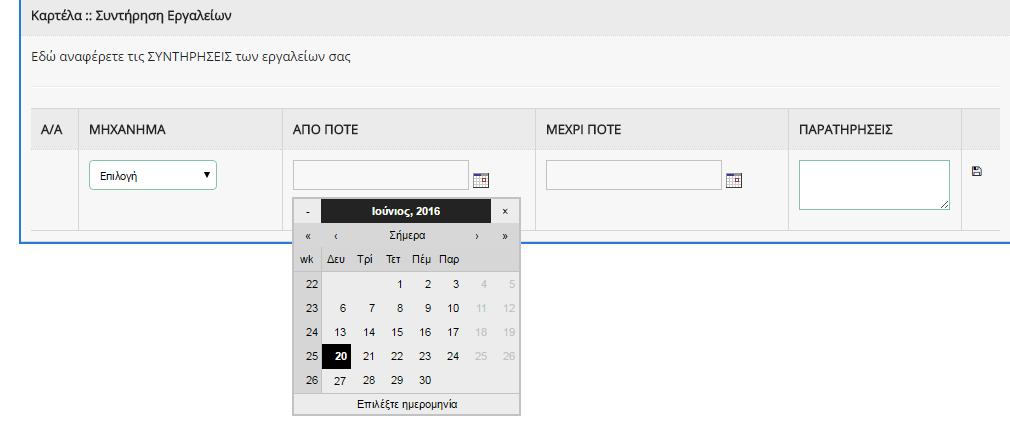The height and width of the screenshot is (435, 1010).
Task: Select date 29 in calendar
Action: click(x=397, y=381)
